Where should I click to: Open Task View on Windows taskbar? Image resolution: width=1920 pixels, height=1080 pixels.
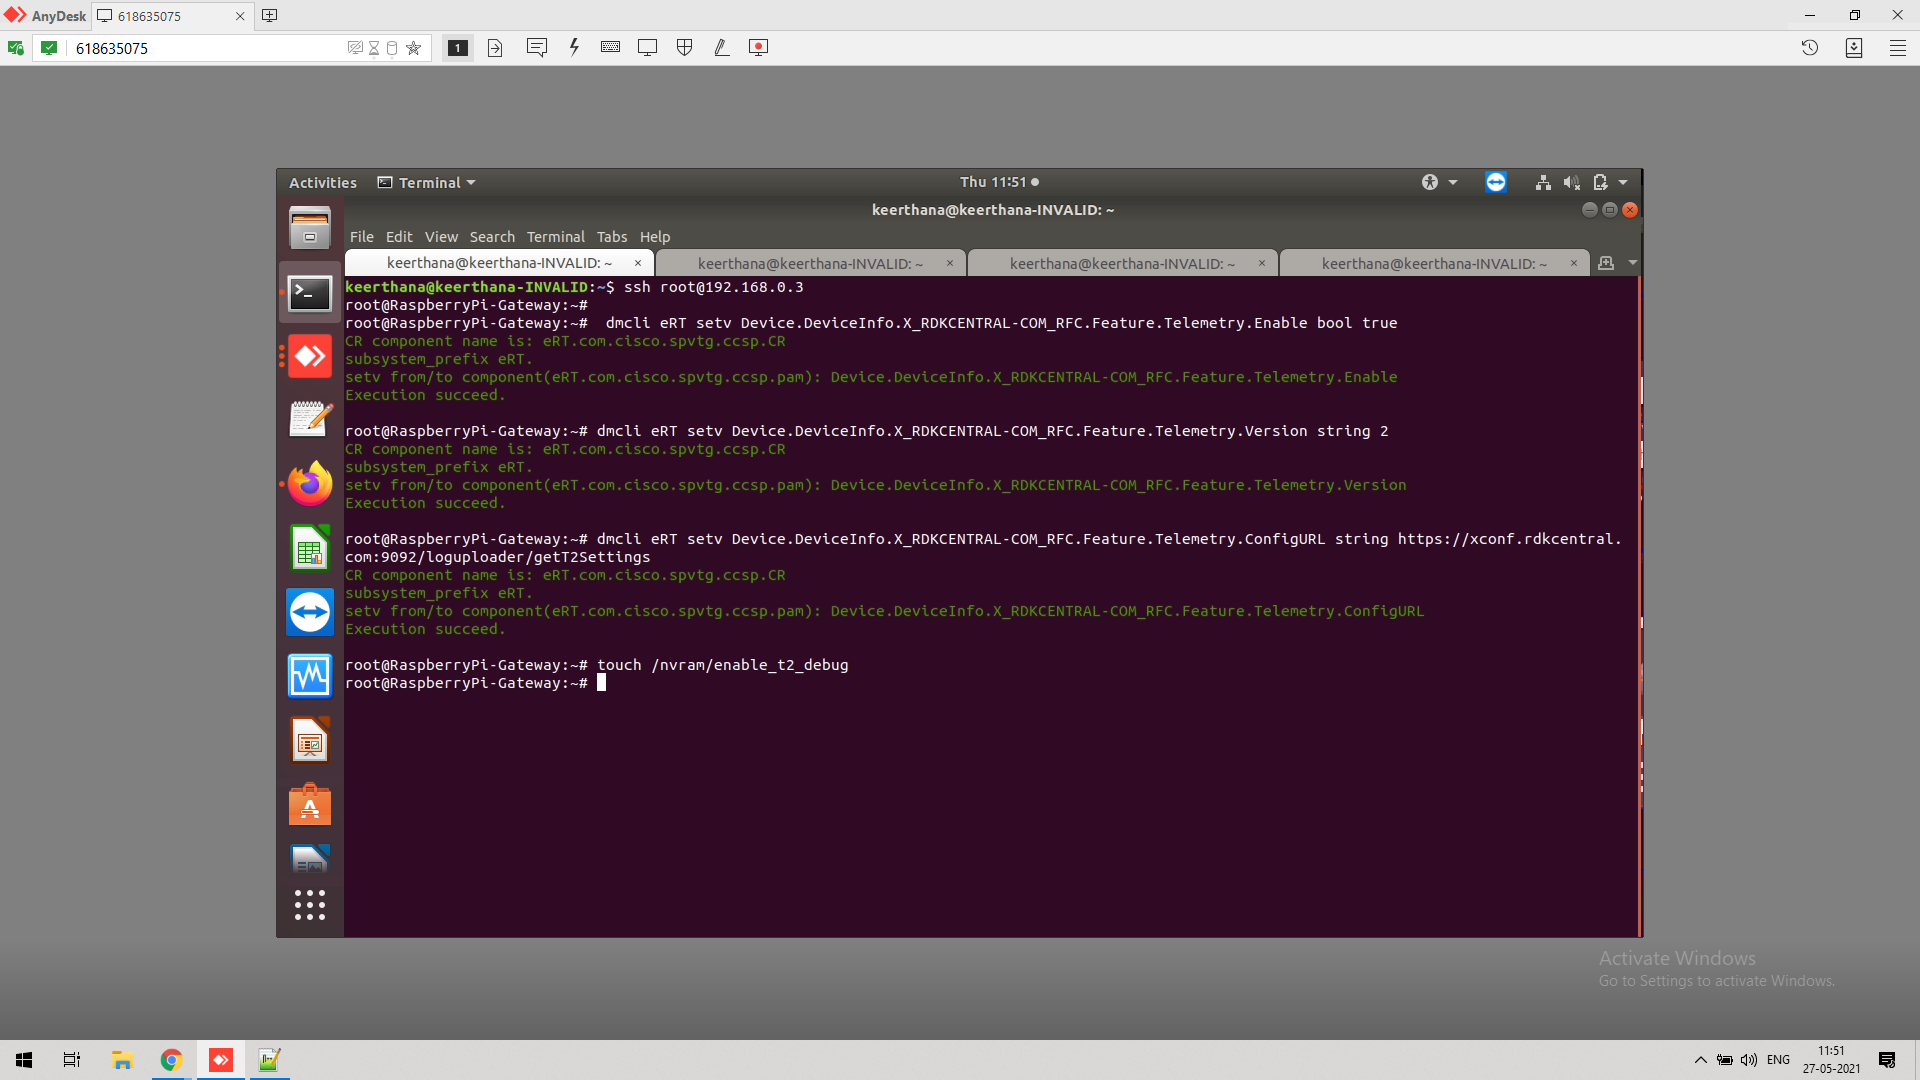[72, 1060]
